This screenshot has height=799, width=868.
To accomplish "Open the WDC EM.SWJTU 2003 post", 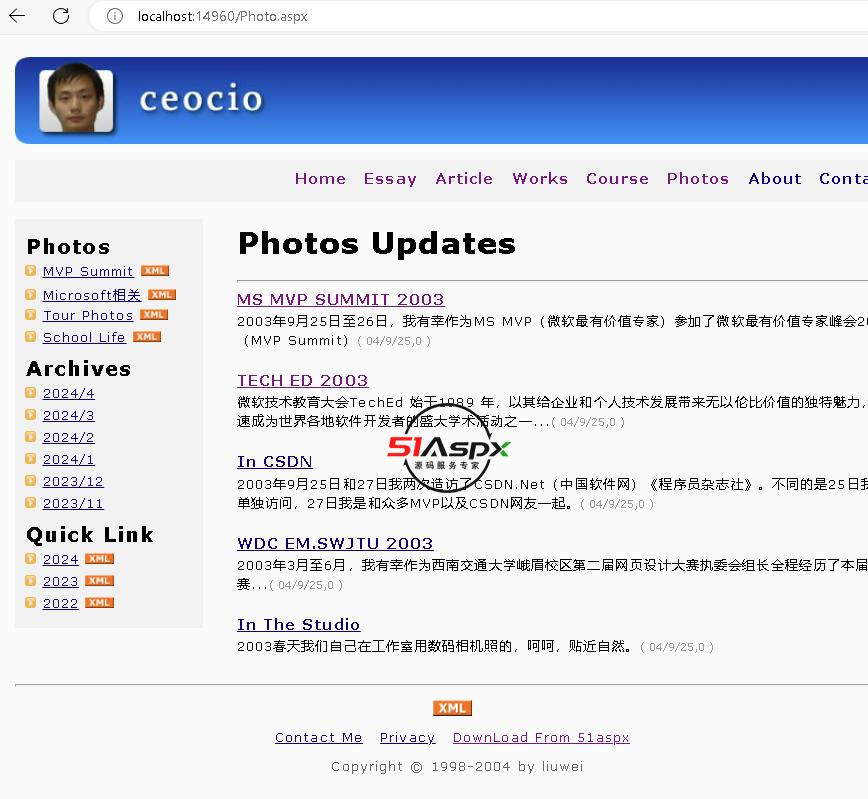I will (335, 543).
